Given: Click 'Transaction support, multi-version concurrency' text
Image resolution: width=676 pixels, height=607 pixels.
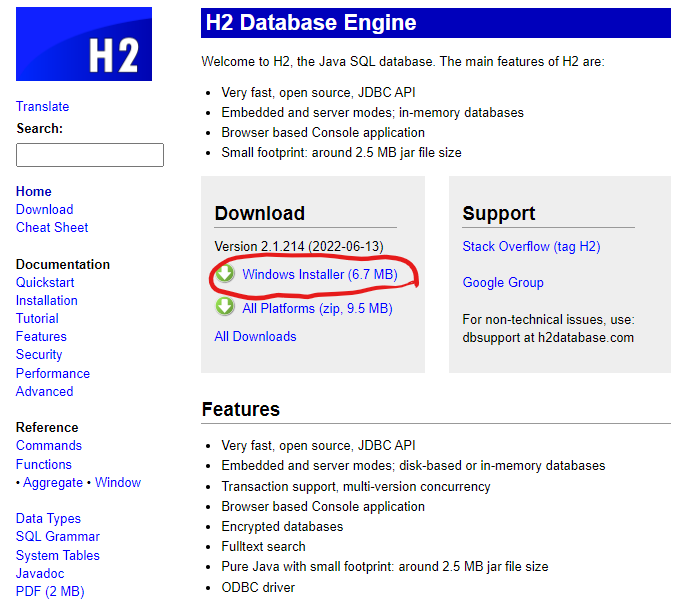Looking at the screenshot, I should click(356, 487).
